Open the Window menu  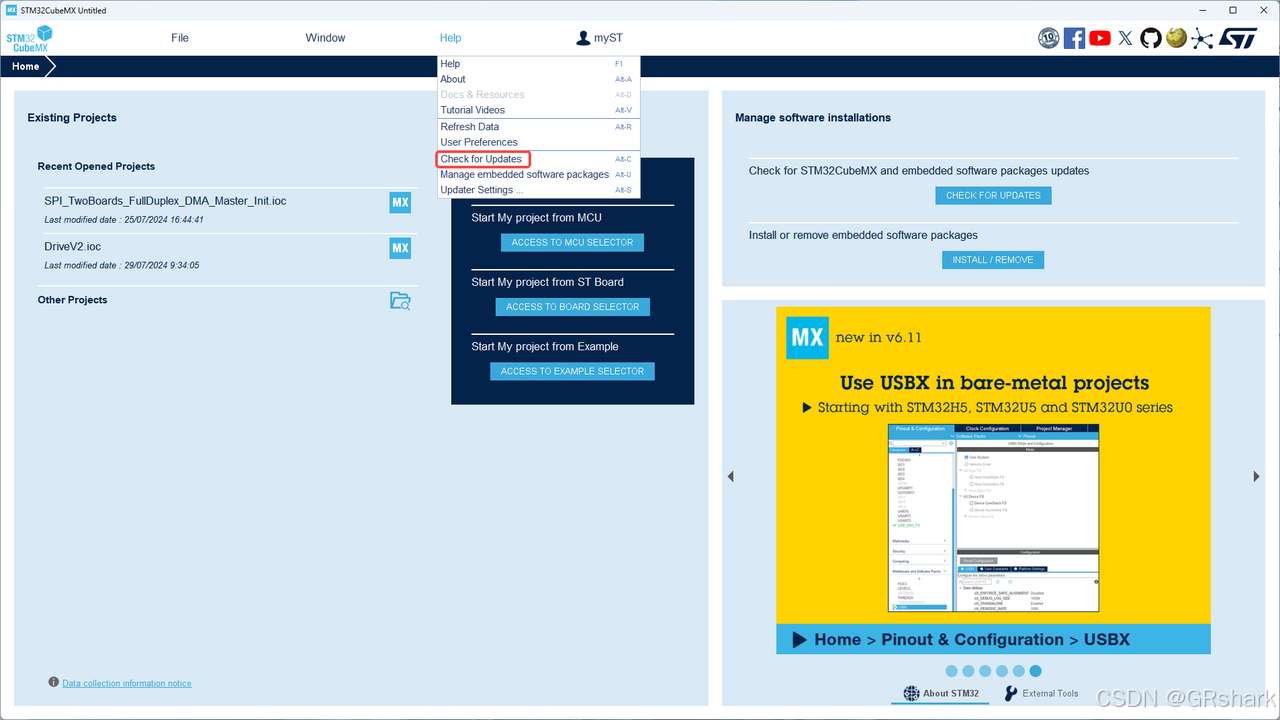(x=325, y=38)
